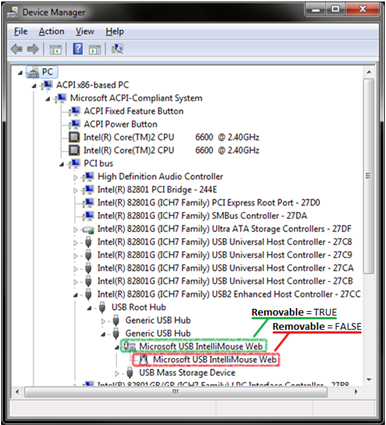Click the first Intel Core2 CPU icon
This screenshot has width=386, height=425.
pyautogui.click(x=74, y=137)
